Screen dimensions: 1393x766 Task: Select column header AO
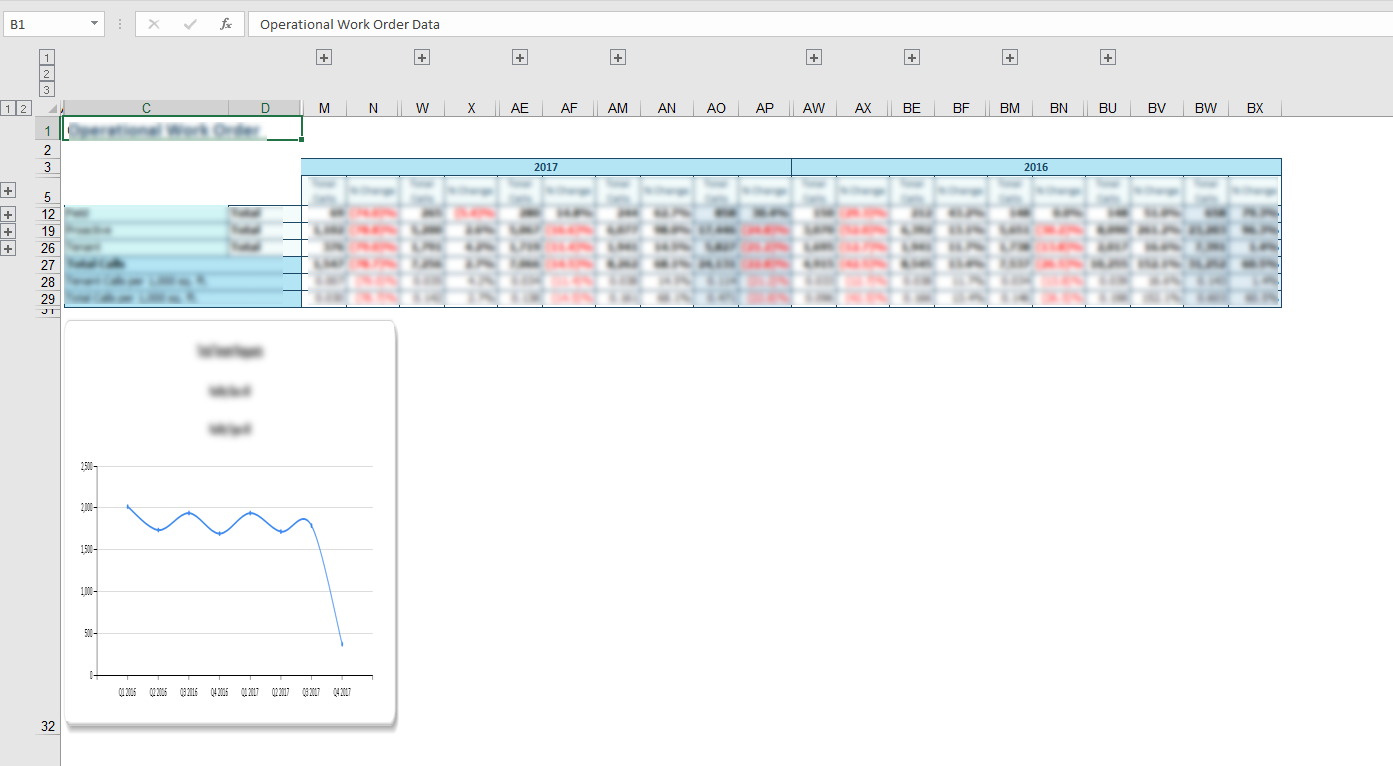pos(716,108)
